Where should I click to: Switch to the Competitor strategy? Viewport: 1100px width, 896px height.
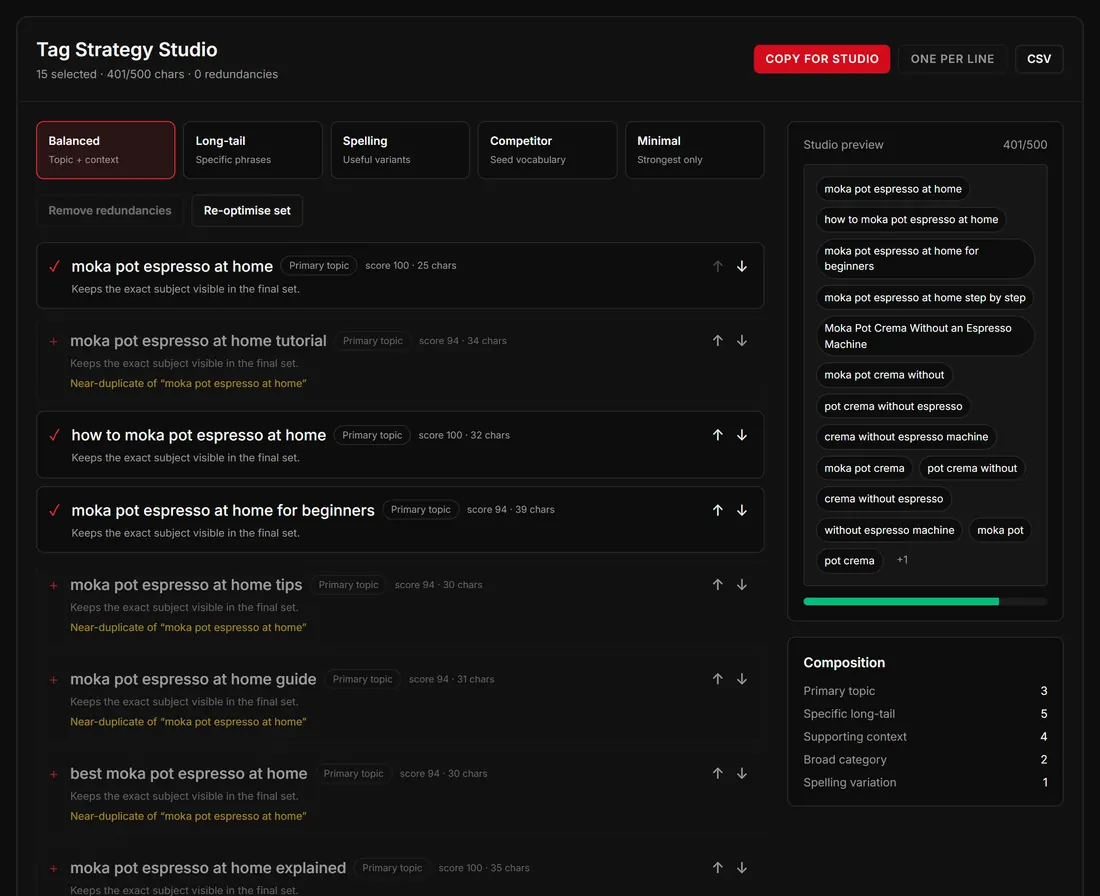(x=547, y=150)
